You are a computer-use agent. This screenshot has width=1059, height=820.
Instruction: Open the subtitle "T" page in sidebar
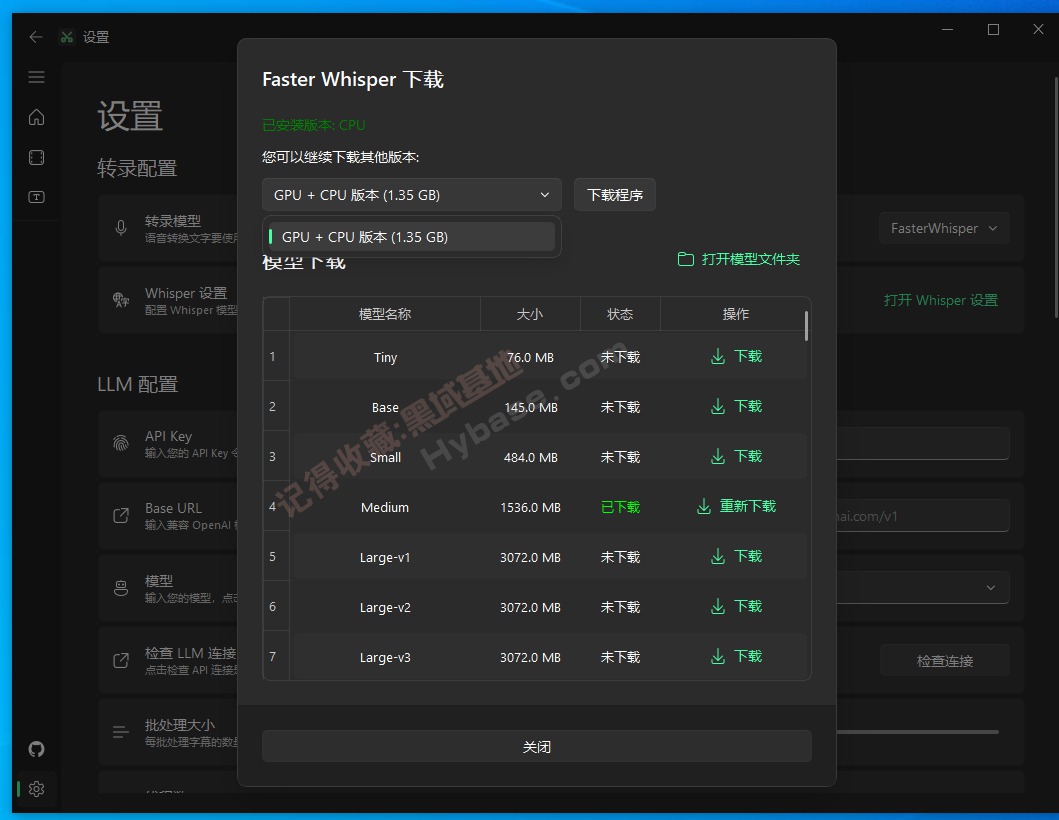click(x=36, y=197)
